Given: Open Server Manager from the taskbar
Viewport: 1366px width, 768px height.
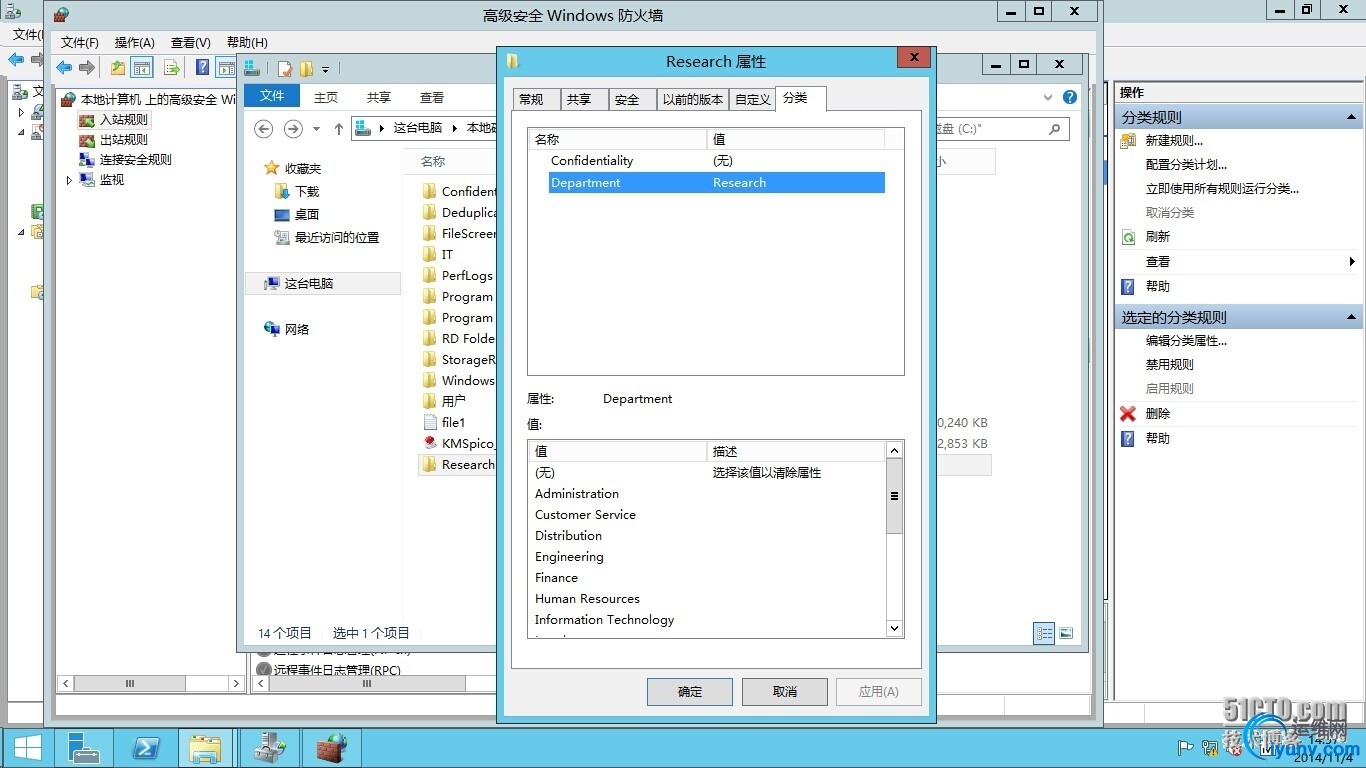Looking at the screenshot, I should point(83,748).
